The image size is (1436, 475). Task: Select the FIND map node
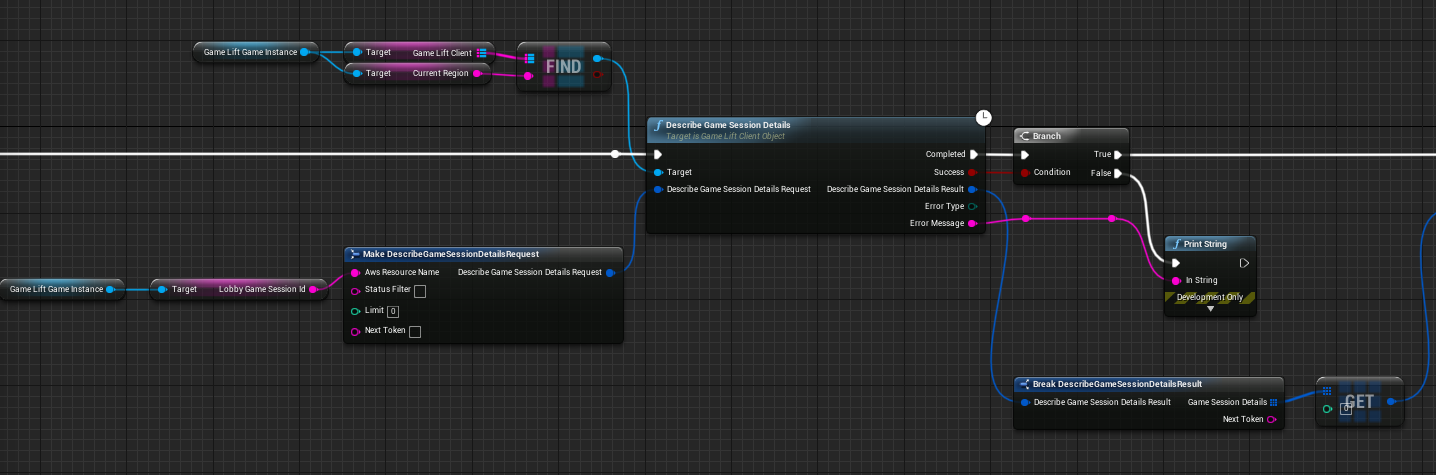563,67
